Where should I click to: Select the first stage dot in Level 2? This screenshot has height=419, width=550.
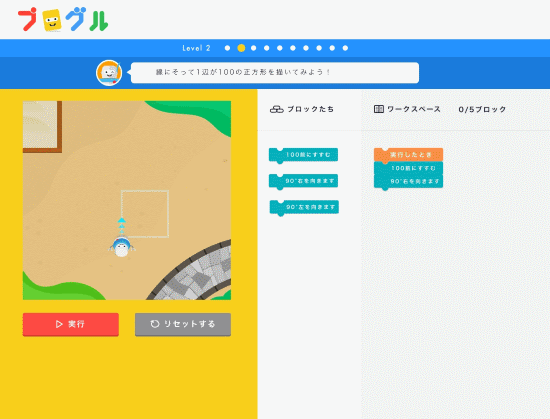click(x=227, y=48)
